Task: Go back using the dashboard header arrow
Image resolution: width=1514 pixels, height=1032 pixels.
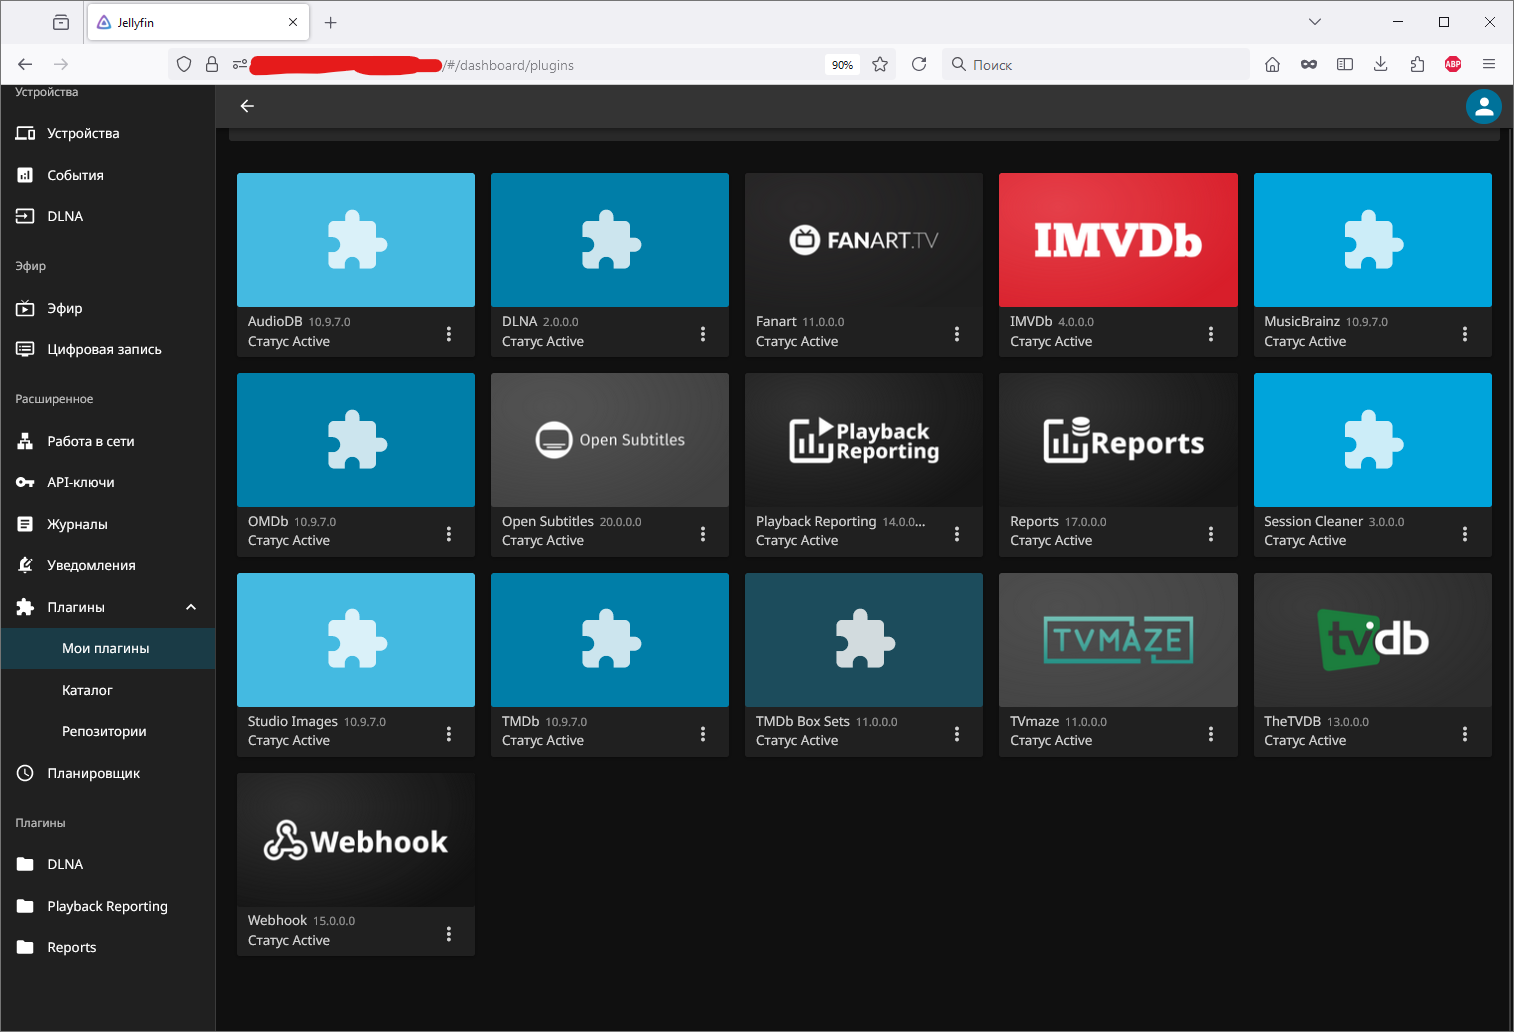Action: tap(247, 106)
